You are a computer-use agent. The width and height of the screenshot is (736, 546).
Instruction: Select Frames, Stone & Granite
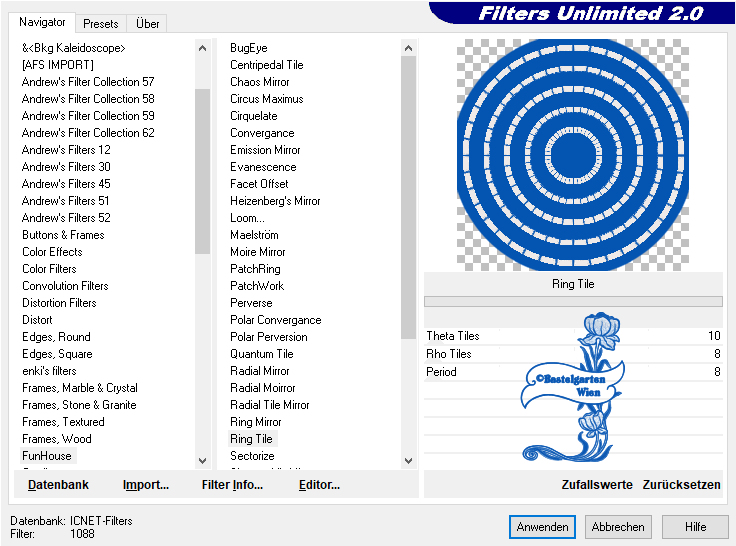(79, 405)
